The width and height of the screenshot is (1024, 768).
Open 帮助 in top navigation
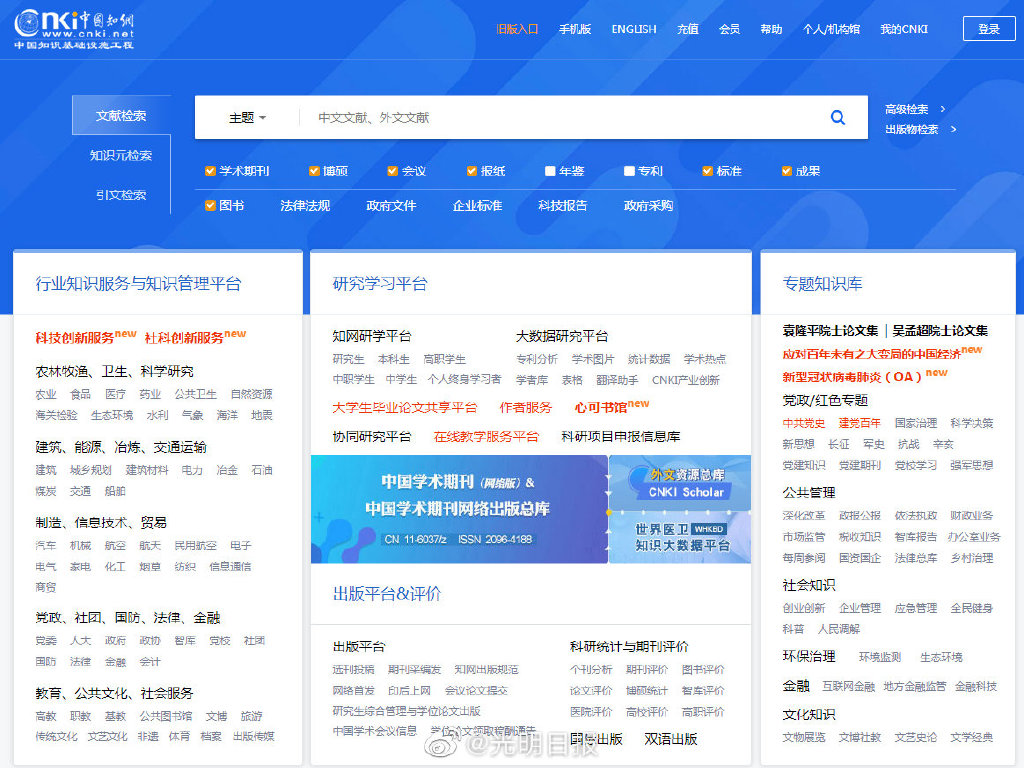point(771,29)
